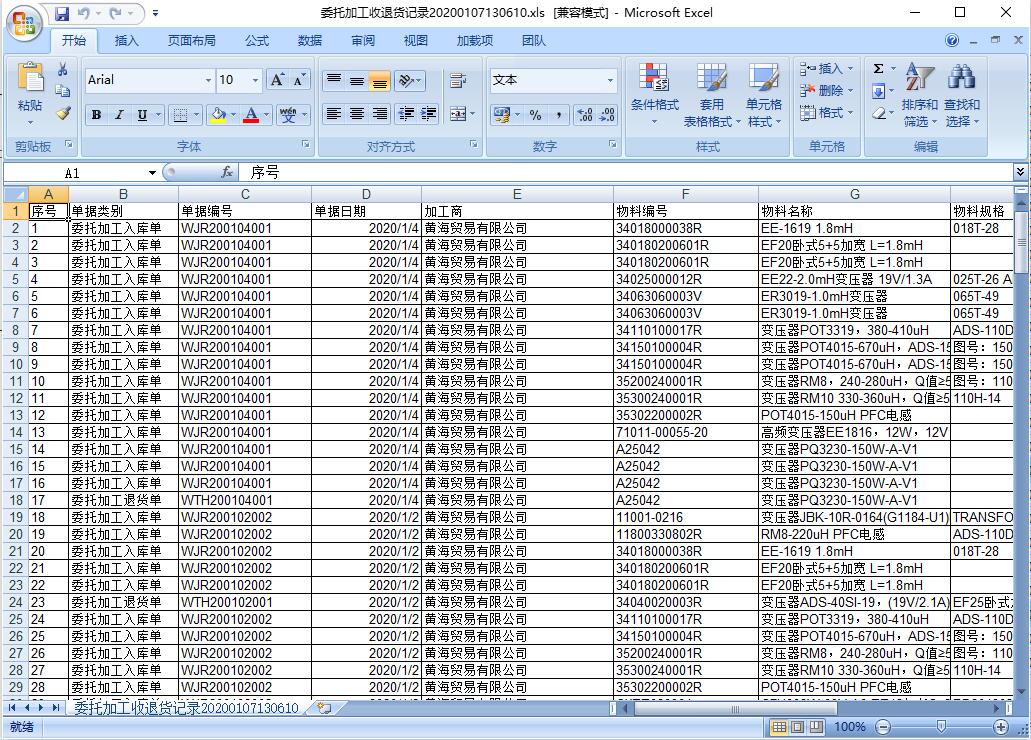Apply percent style format icon
The width and height of the screenshot is (1031, 740).
click(536, 114)
